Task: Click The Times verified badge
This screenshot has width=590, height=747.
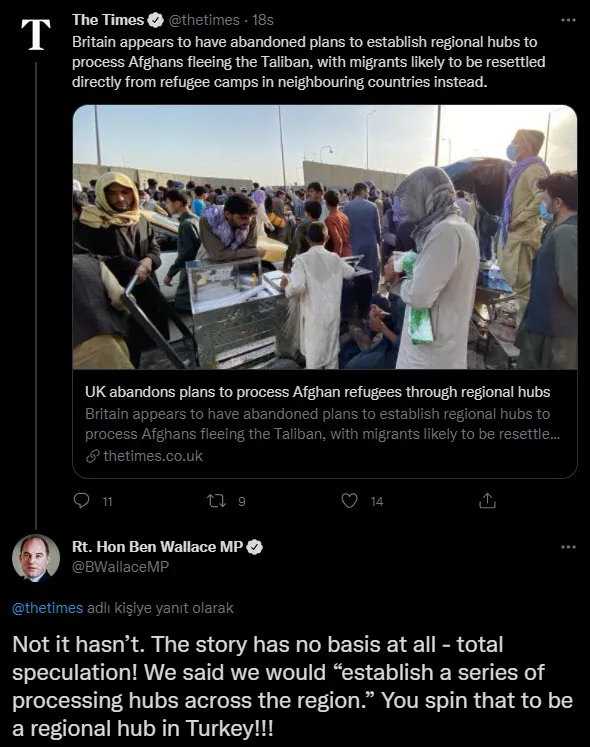Action: point(156,20)
